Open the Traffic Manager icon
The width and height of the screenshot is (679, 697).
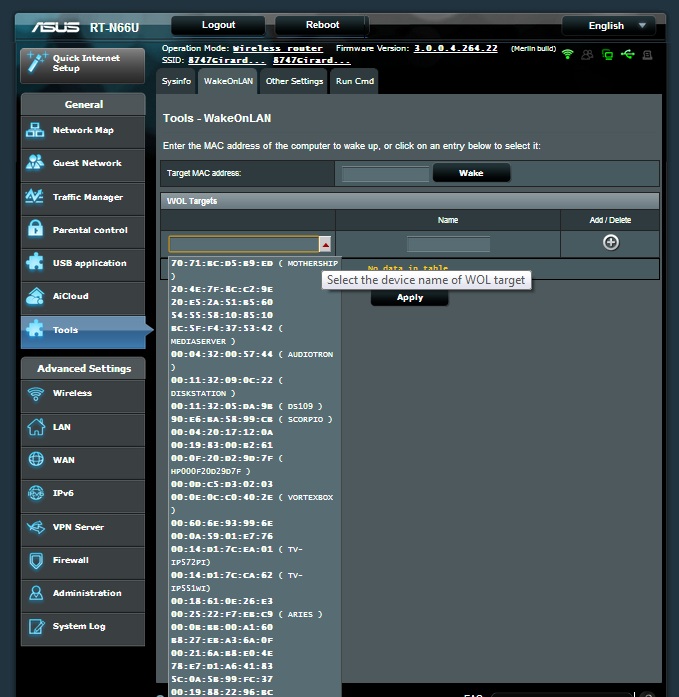35,196
